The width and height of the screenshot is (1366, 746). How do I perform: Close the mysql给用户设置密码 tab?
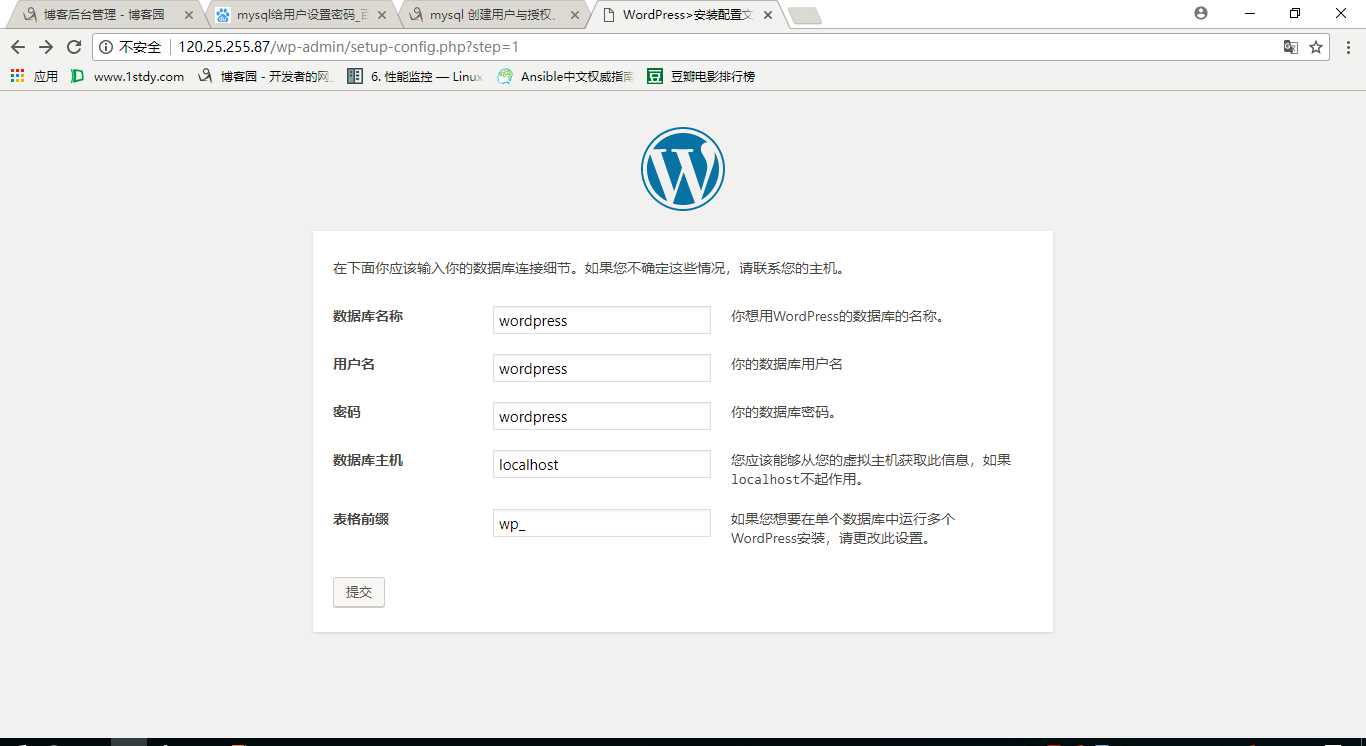[x=382, y=15]
